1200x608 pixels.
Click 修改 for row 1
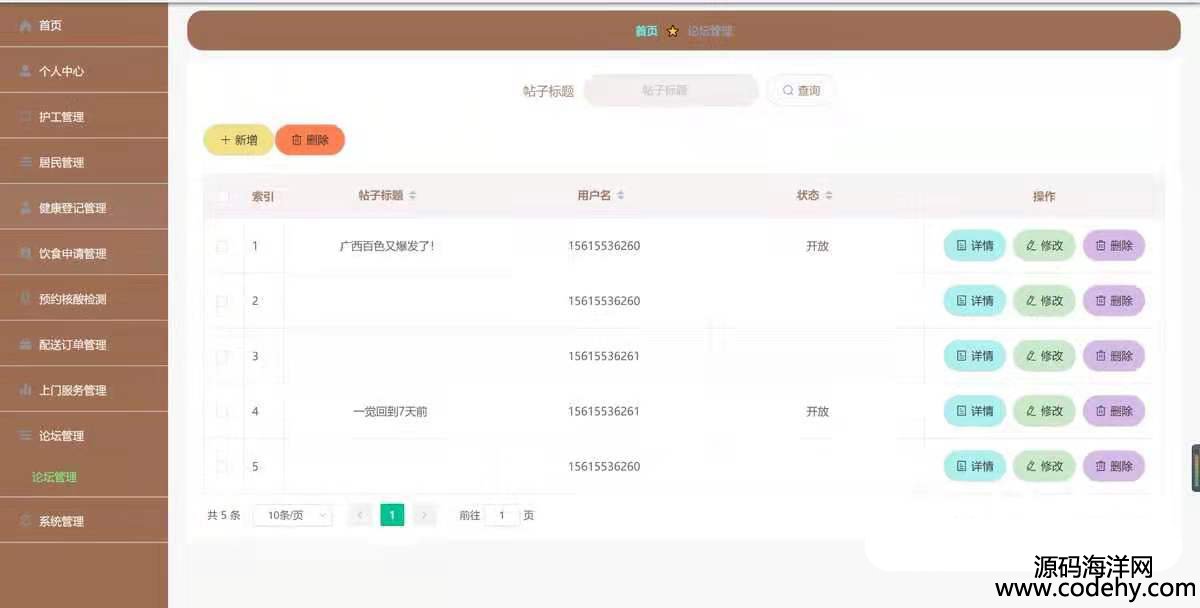click(x=1044, y=246)
